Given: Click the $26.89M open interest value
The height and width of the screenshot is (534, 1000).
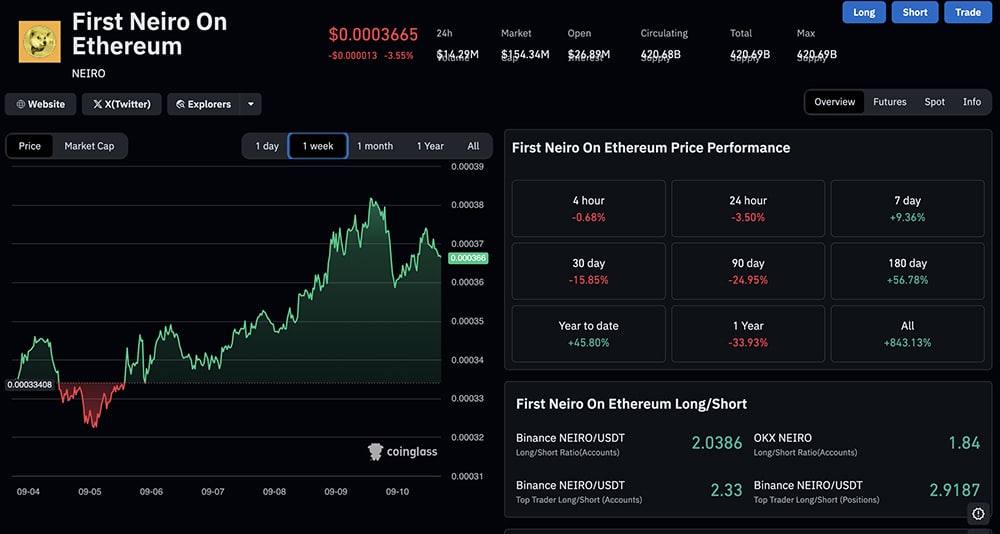Looking at the screenshot, I should [x=589, y=55].
